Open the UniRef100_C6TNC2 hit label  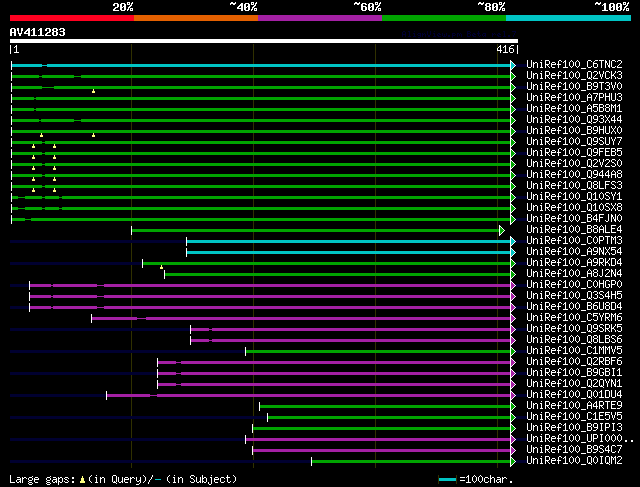coord(574,64)
